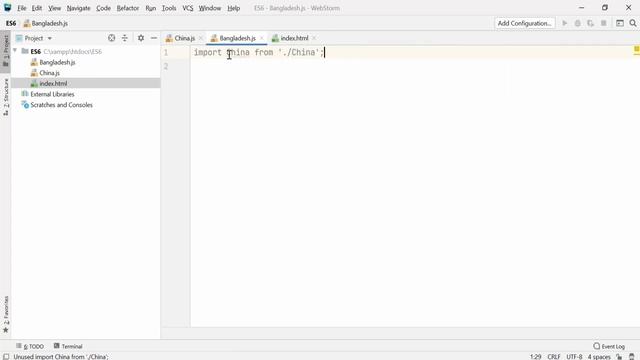Close the Bangladesh.js tab
Viewport: 640px width, 360px height.
tap(262, 38)
